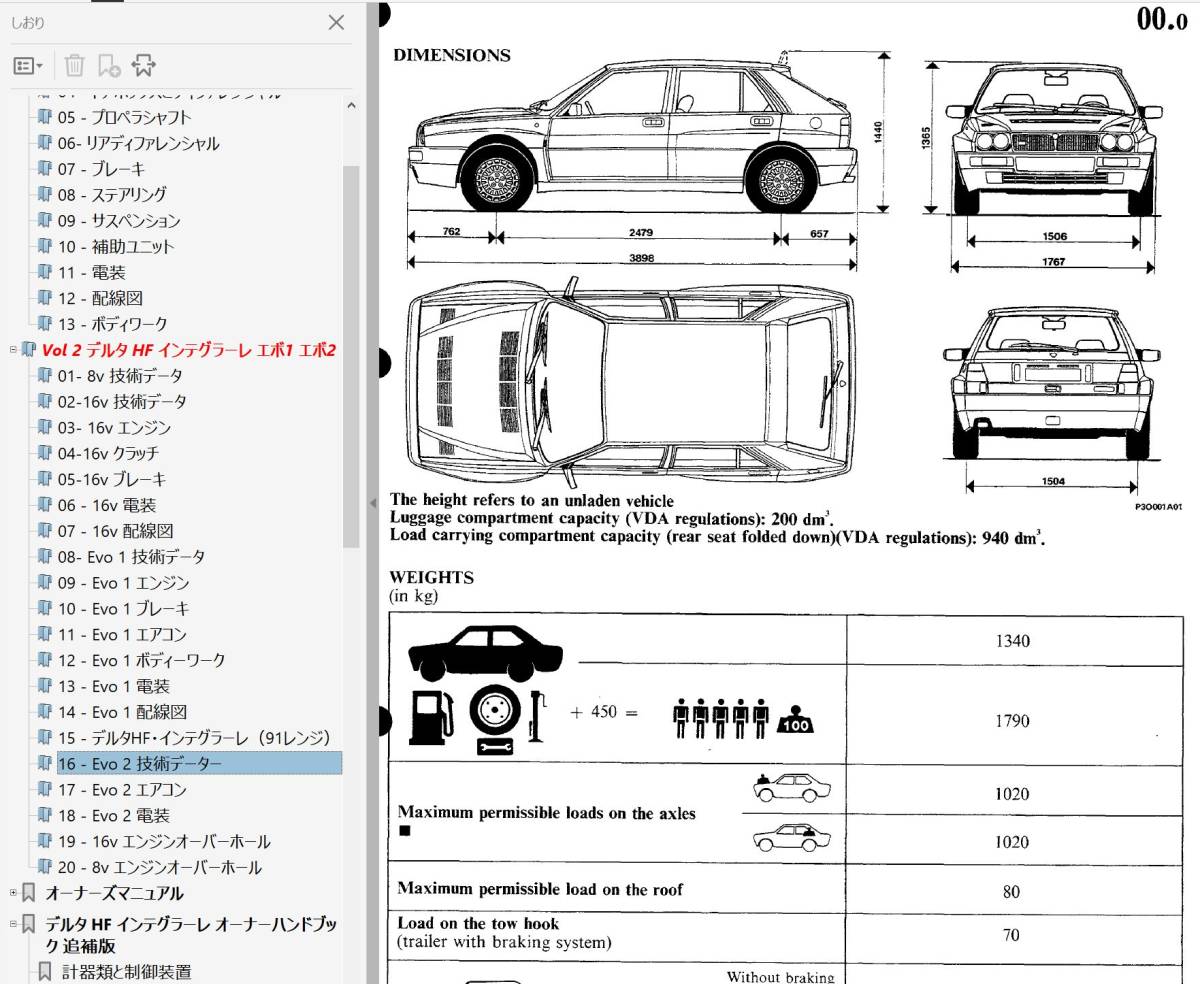Click 'Maximum permissible load on the roof' text
This screenshot has height=984, width=1200.
point(541,889)
